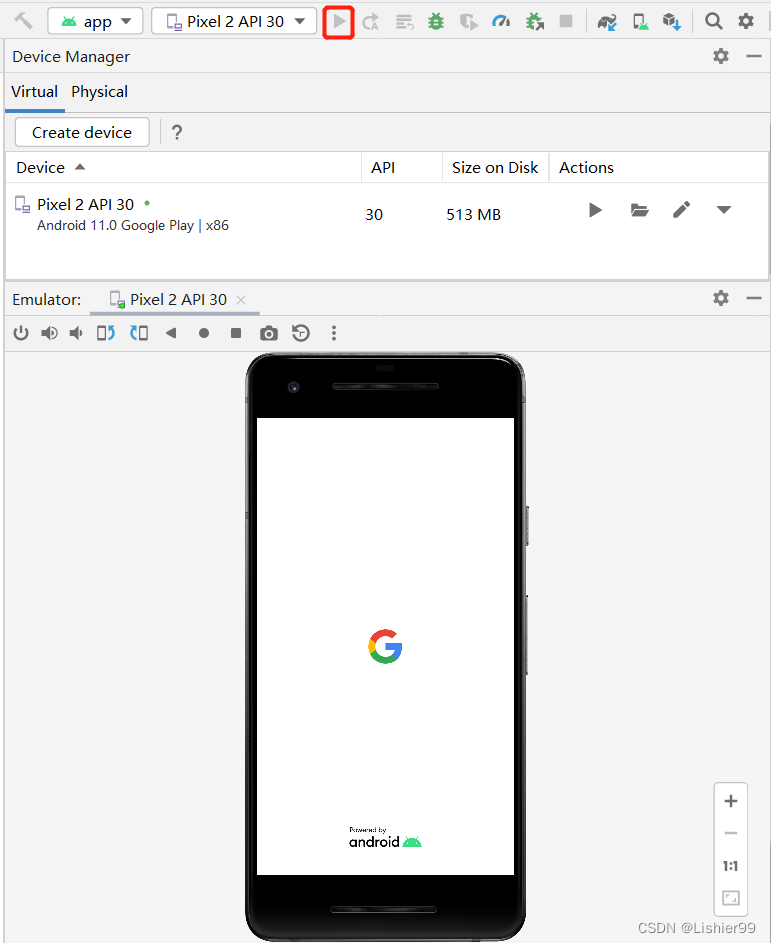Viewport: 771px width, 943px height.
Task: Rotate emulator right icon
Action: [139, 333]
